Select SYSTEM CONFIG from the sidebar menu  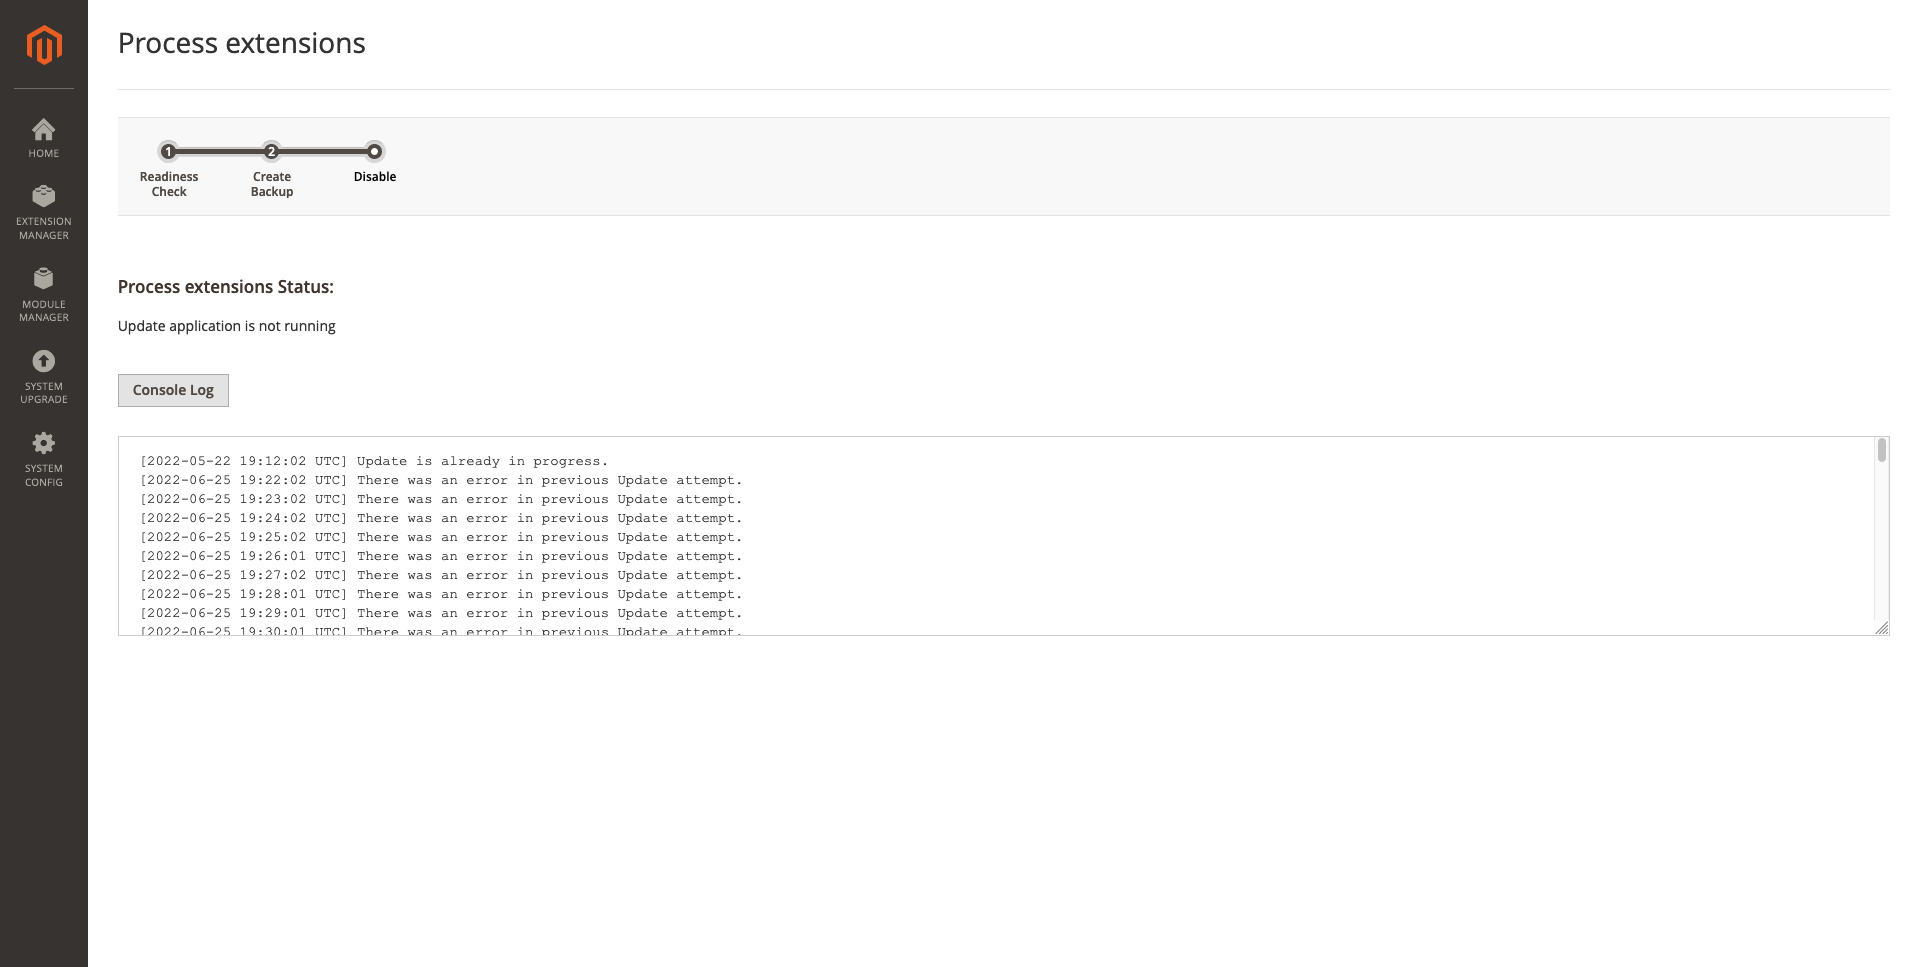tap(43, 475)
